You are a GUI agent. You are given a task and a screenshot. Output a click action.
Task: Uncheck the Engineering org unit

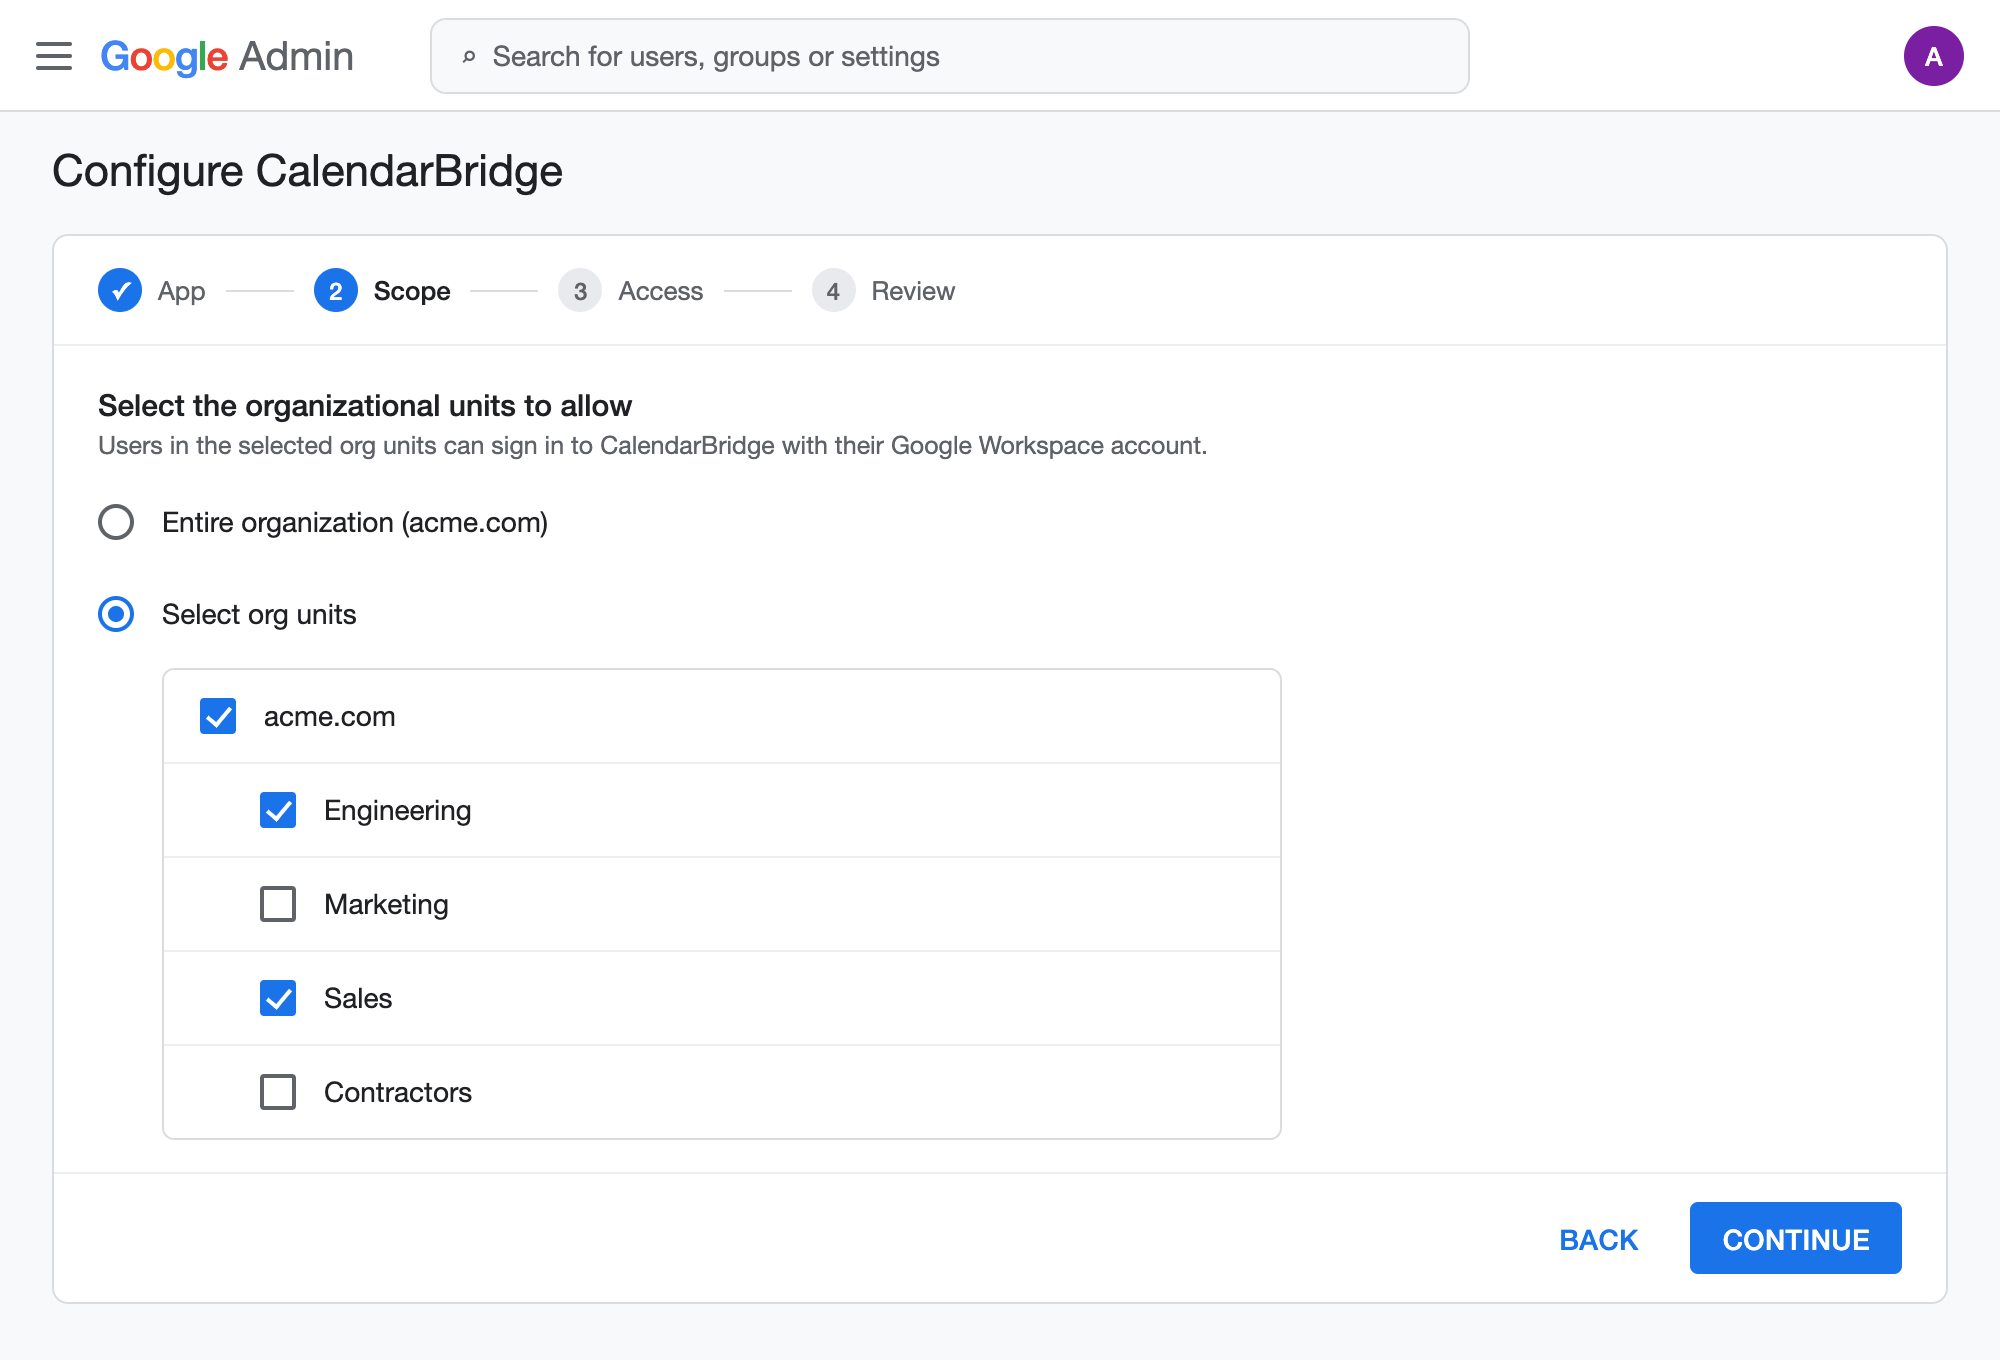pos(278,810)
